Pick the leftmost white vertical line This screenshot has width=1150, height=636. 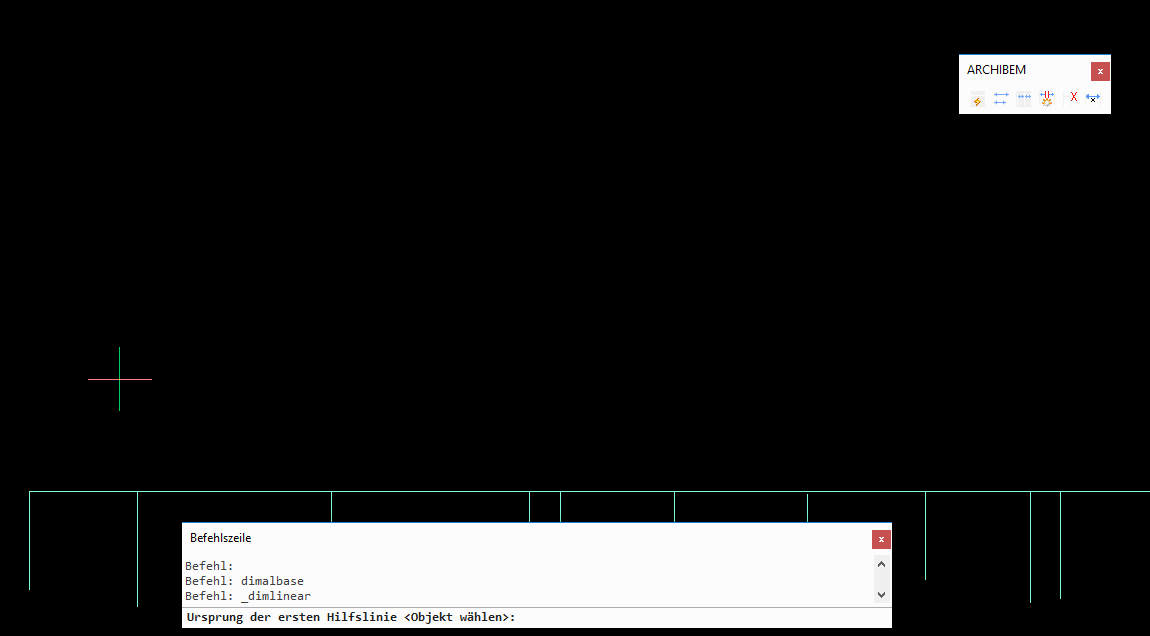click(x=29, y=540)
